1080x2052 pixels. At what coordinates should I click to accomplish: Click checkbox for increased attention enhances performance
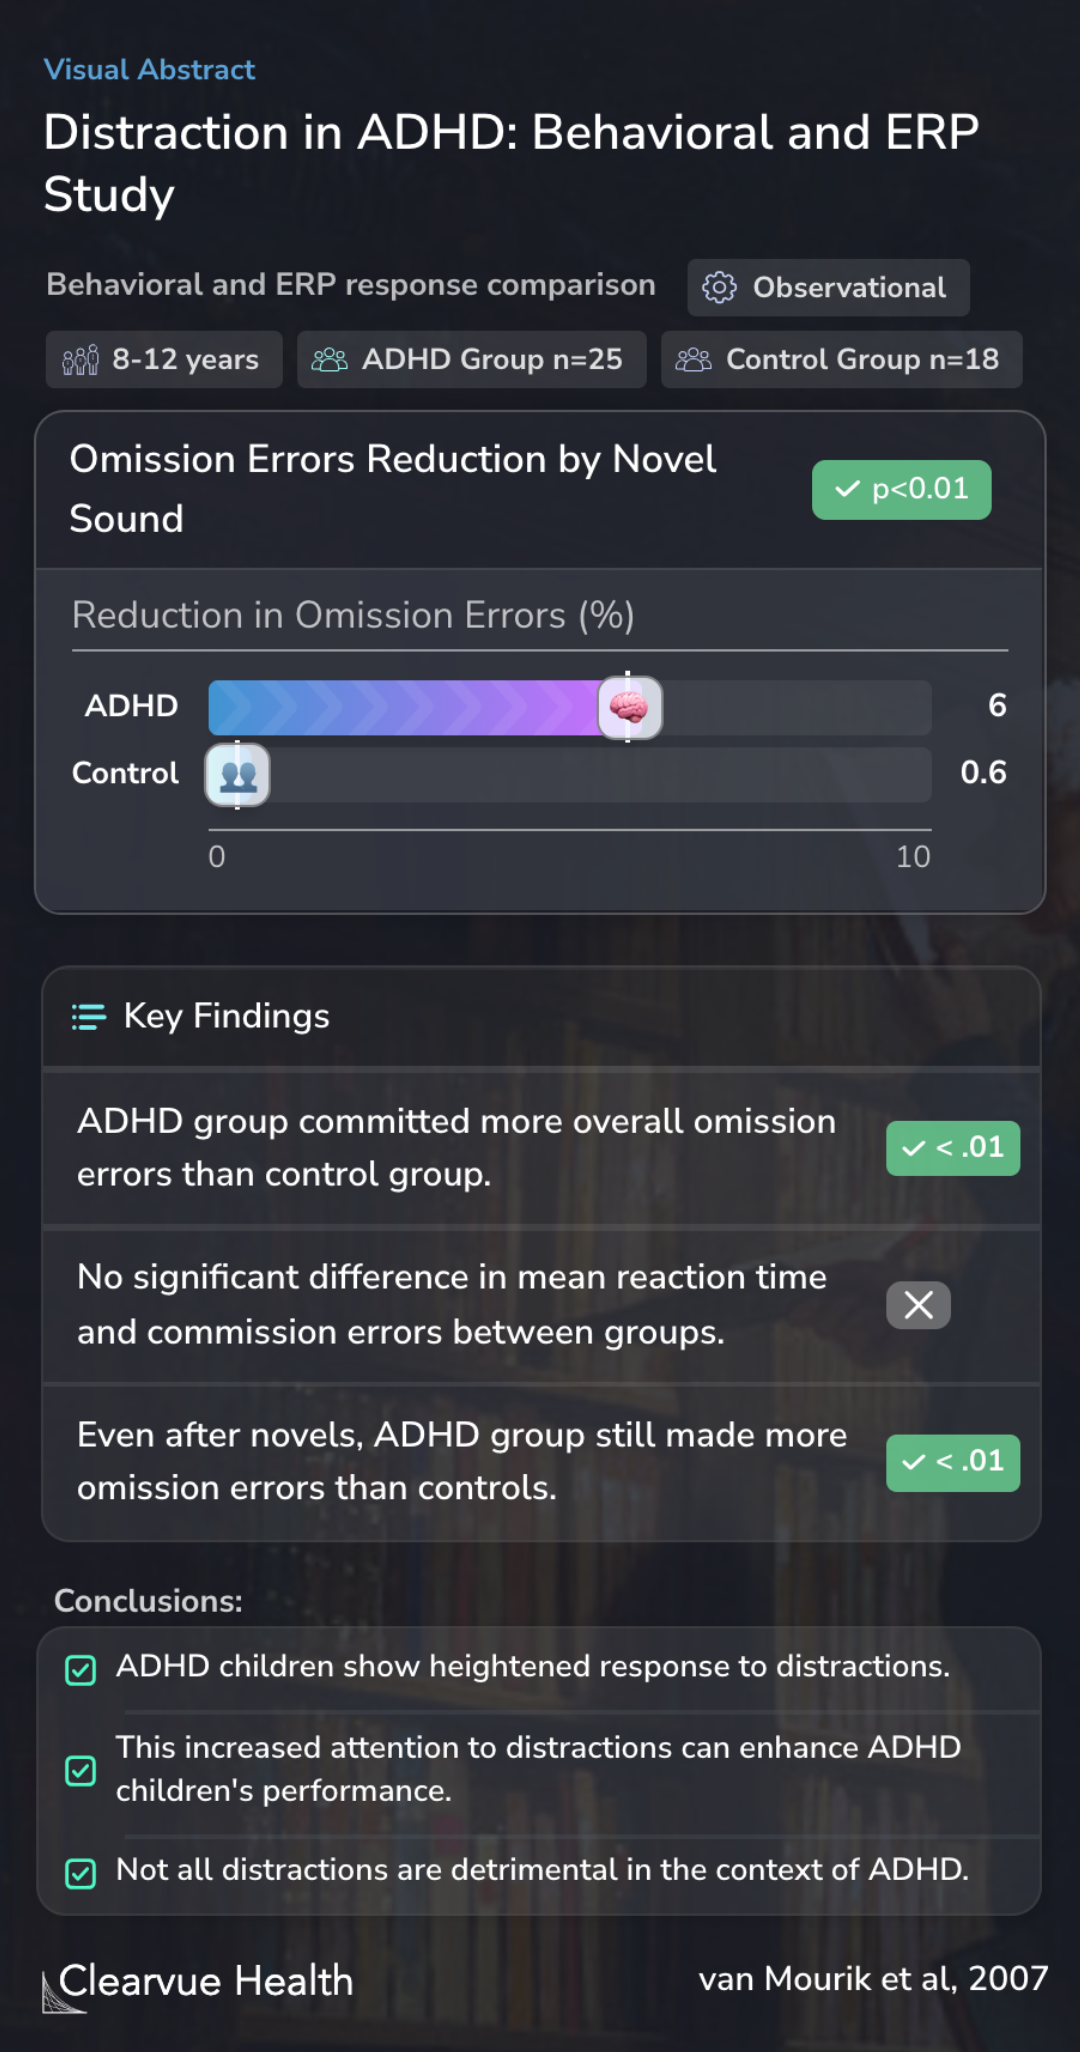click(x=81, y=1771)
